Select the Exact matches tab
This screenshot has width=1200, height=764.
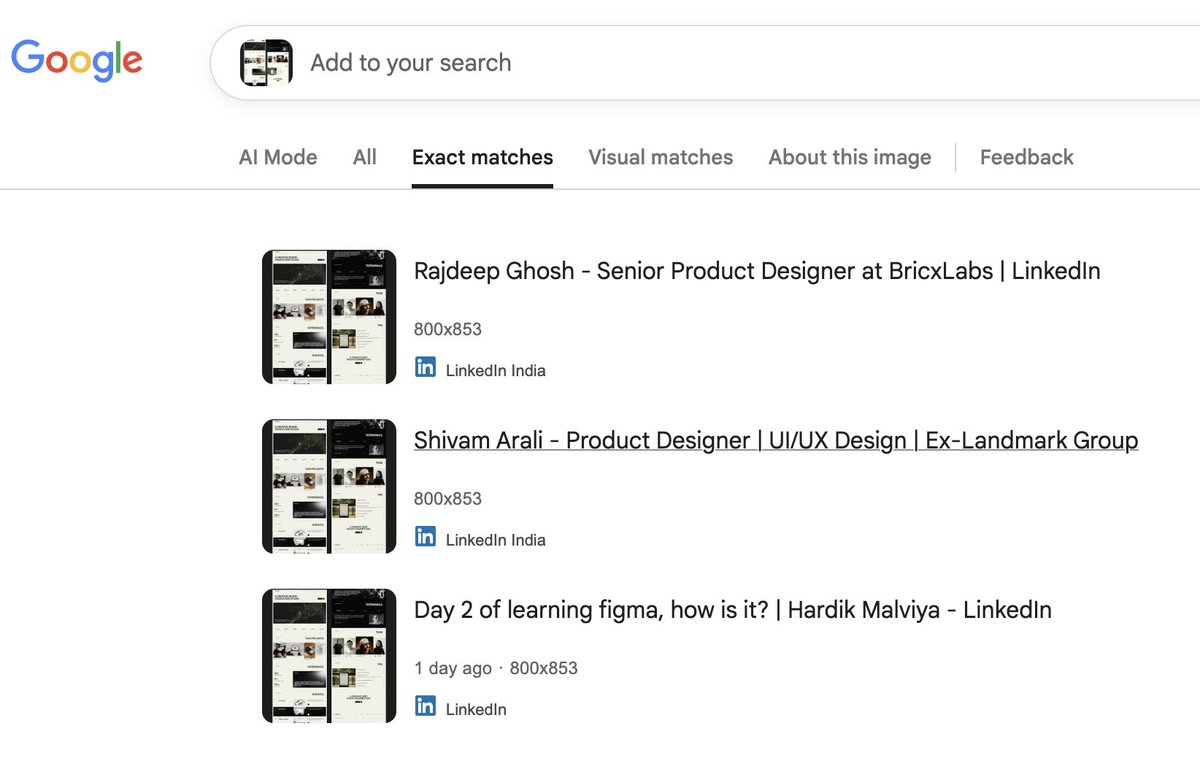click(x=482, y=157)
